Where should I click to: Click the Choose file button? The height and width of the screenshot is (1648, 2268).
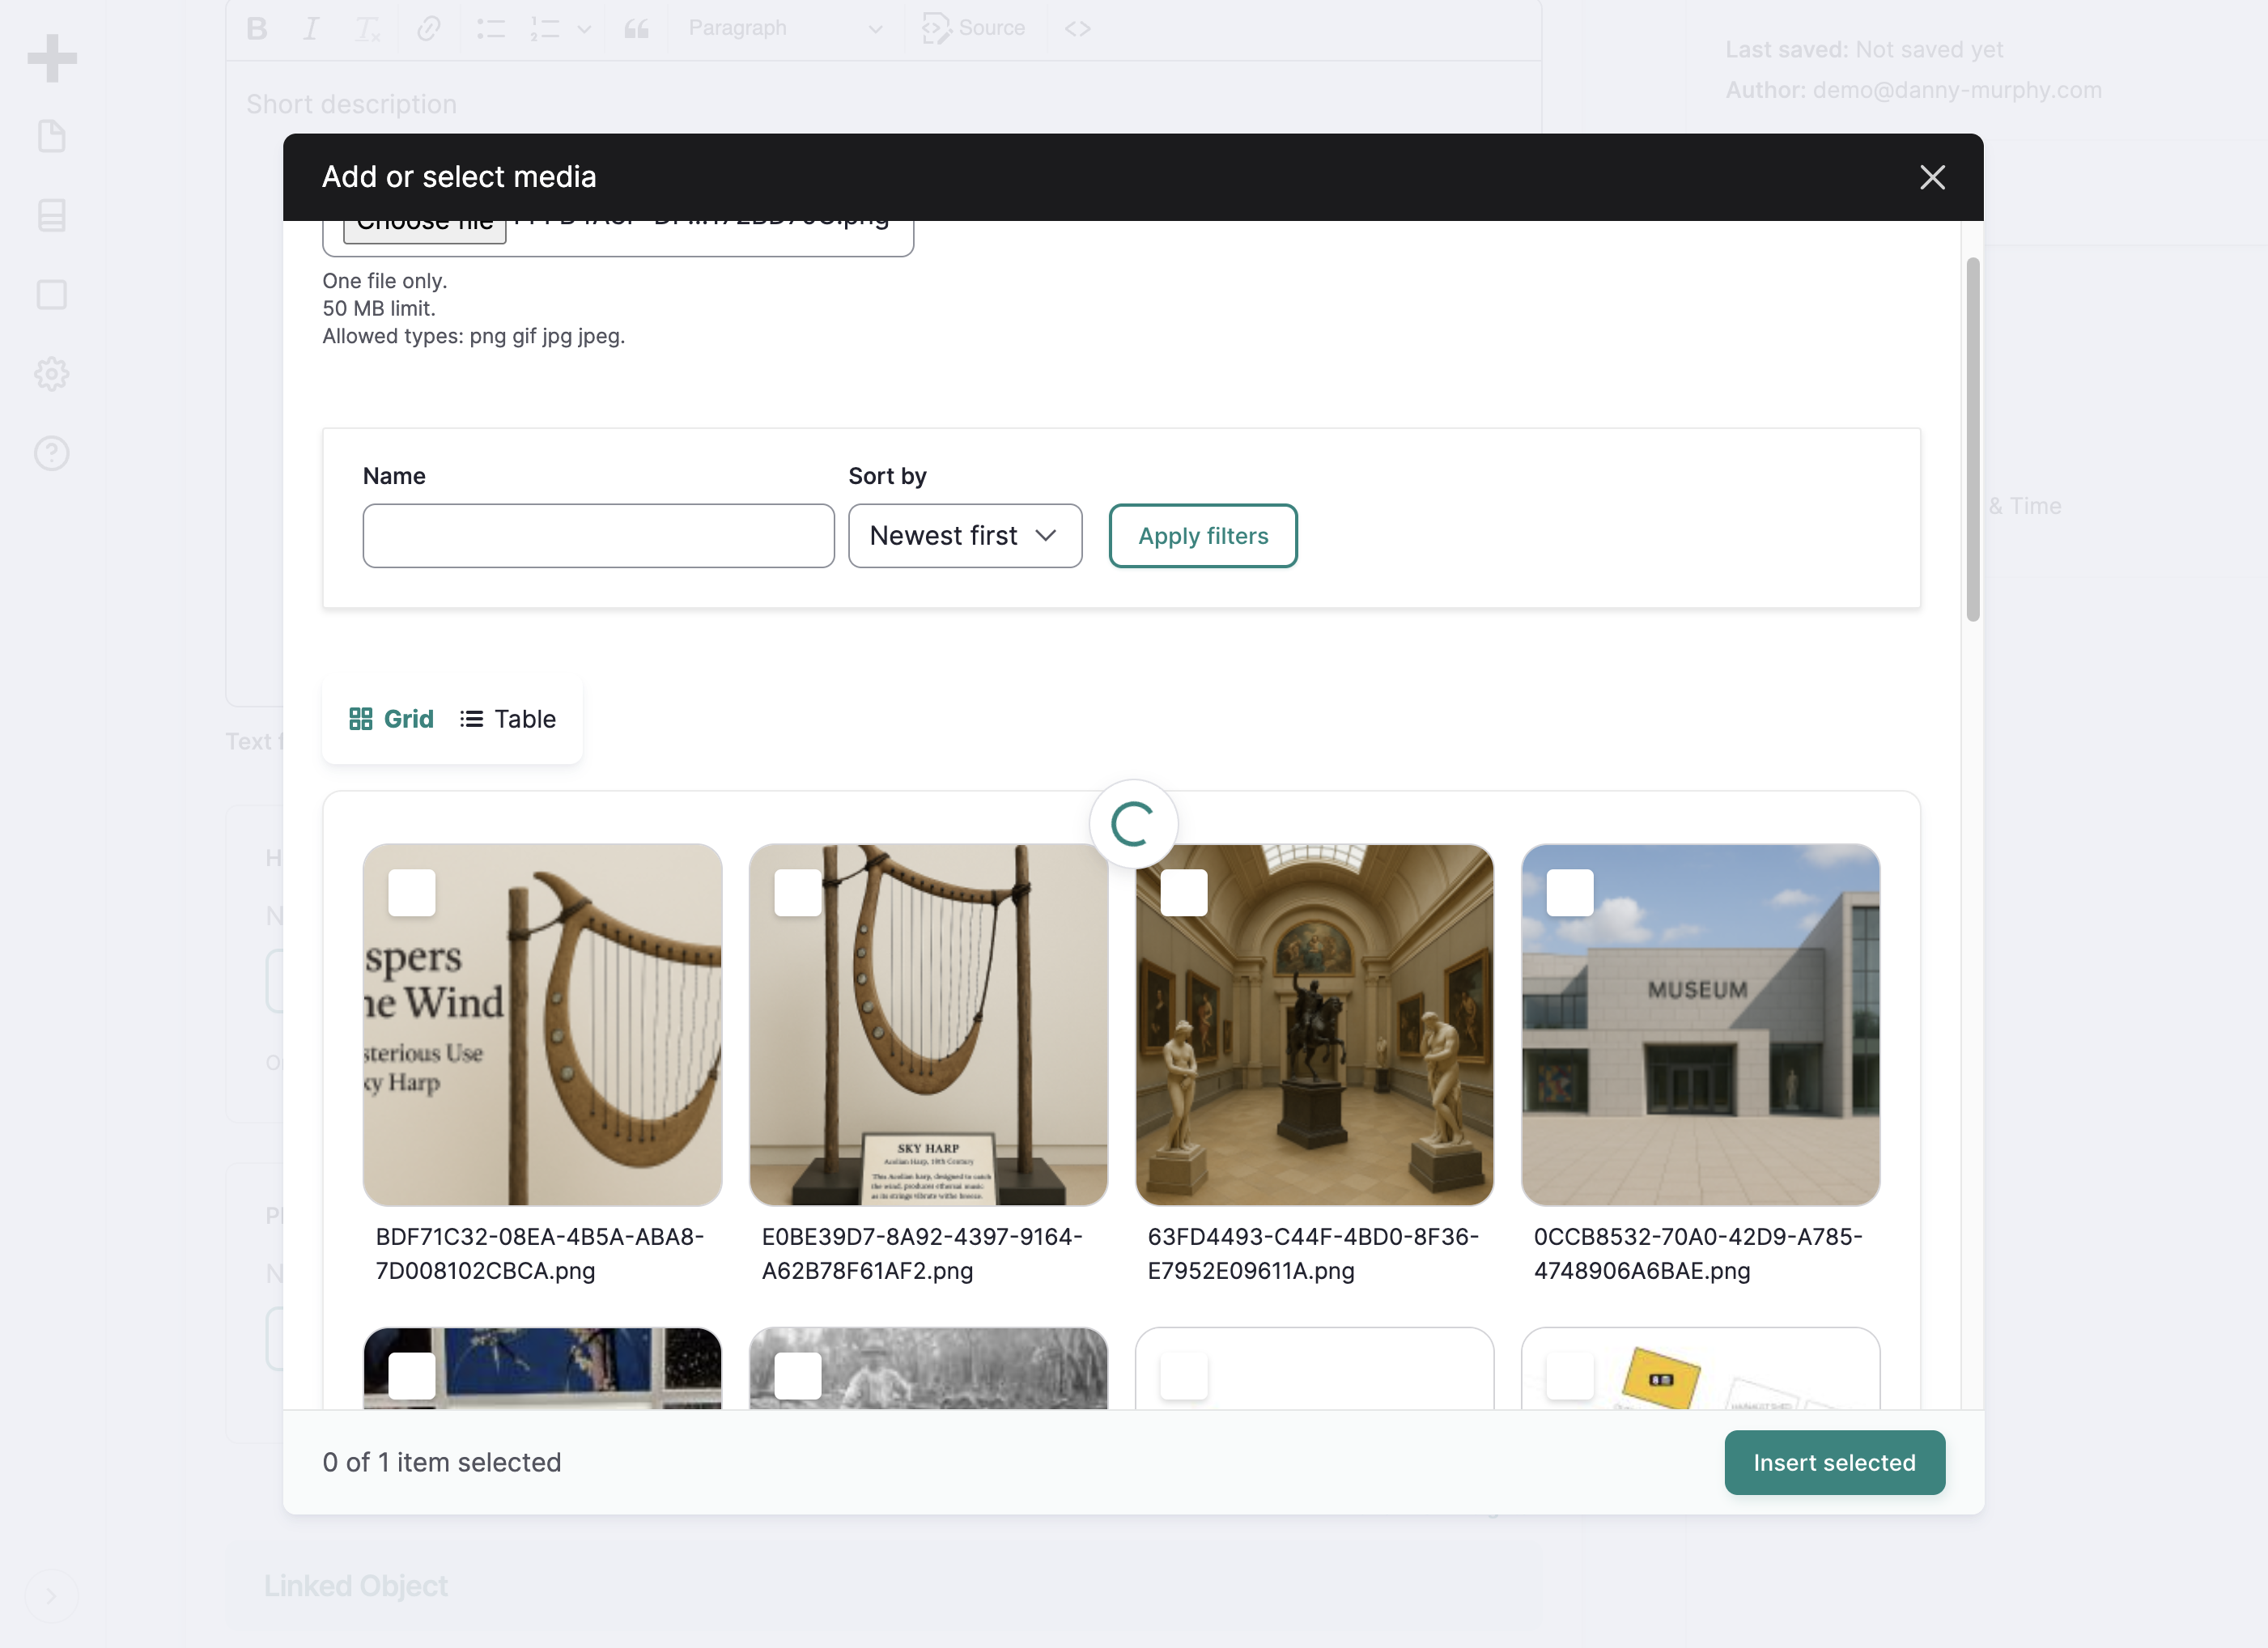click(x=425, y=228)
